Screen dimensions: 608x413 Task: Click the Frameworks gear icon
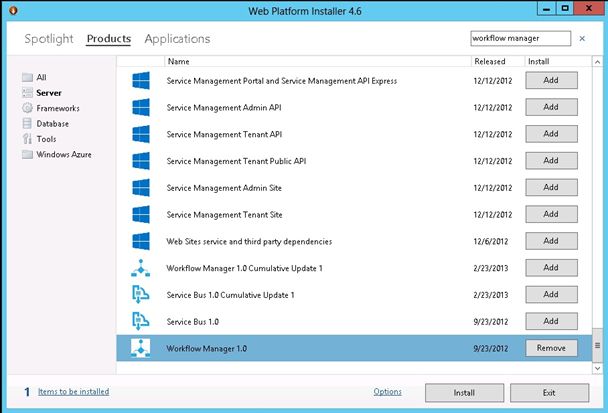click(x=27, y=108)
